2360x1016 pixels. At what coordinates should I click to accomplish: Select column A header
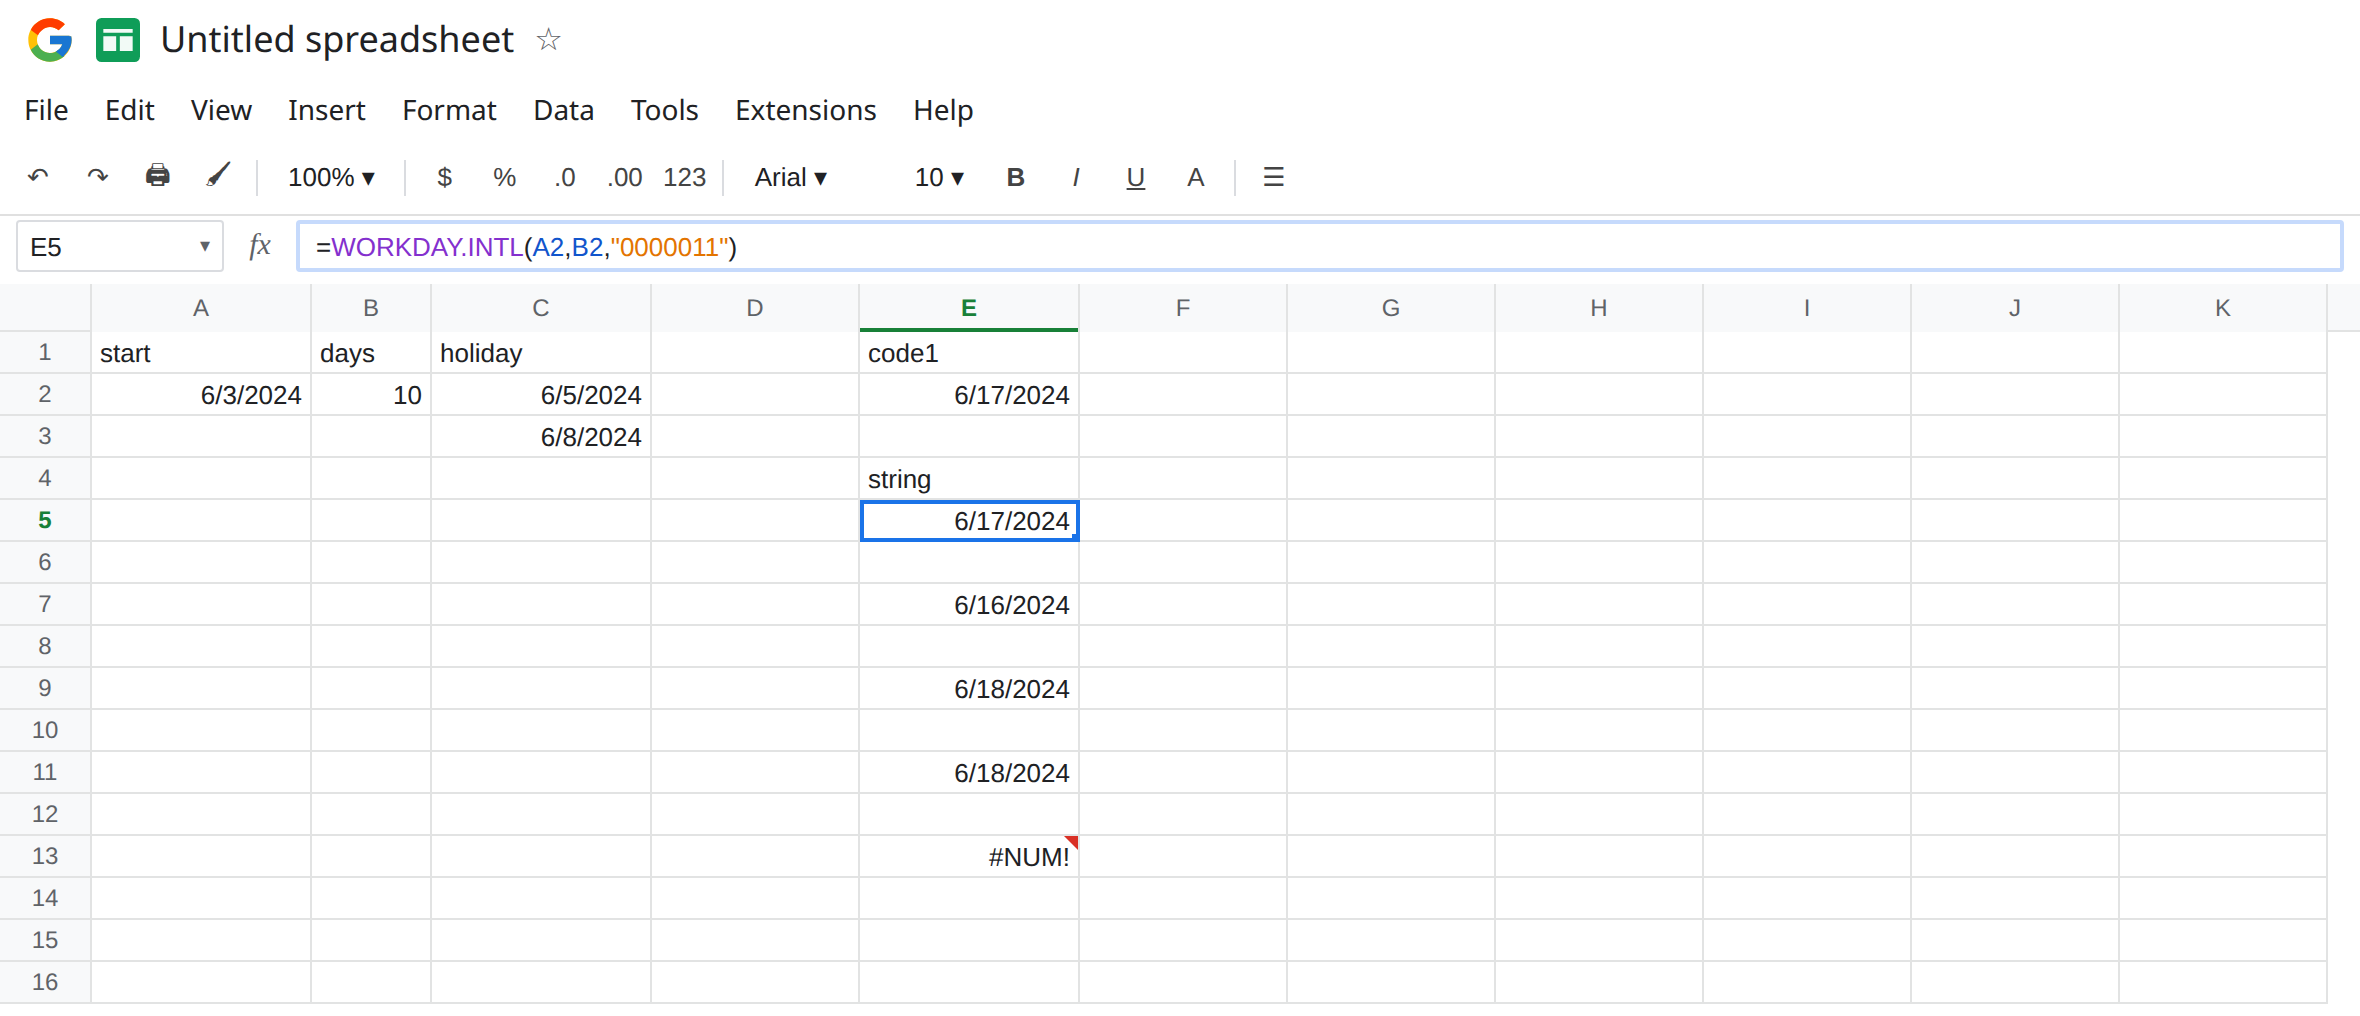pos(201,308)
